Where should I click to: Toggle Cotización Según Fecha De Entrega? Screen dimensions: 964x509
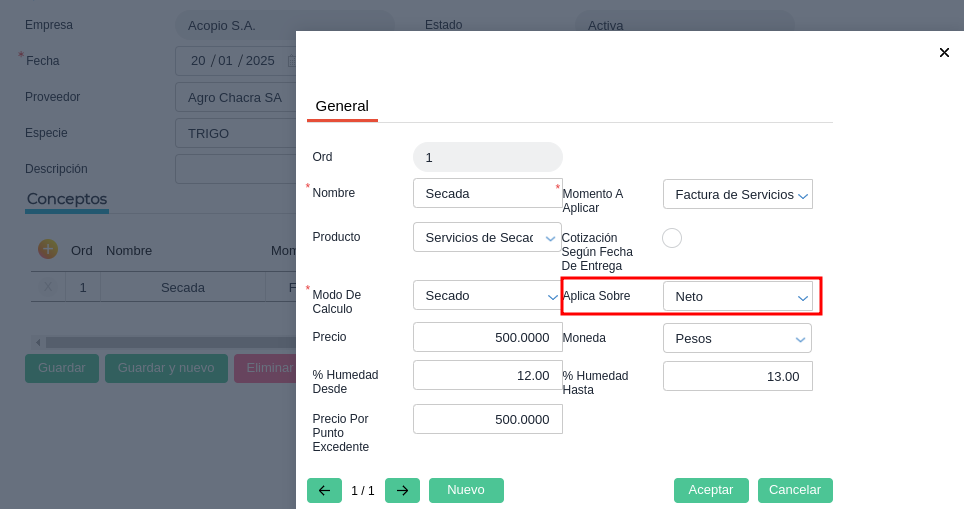[x=672, y=238]
